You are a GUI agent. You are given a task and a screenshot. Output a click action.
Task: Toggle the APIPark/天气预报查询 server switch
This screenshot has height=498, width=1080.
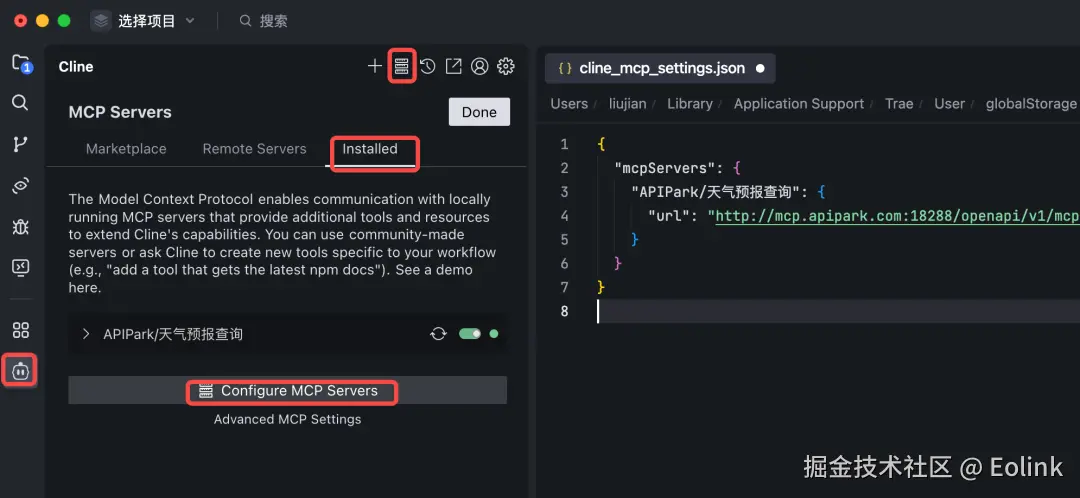coord(470,334)
